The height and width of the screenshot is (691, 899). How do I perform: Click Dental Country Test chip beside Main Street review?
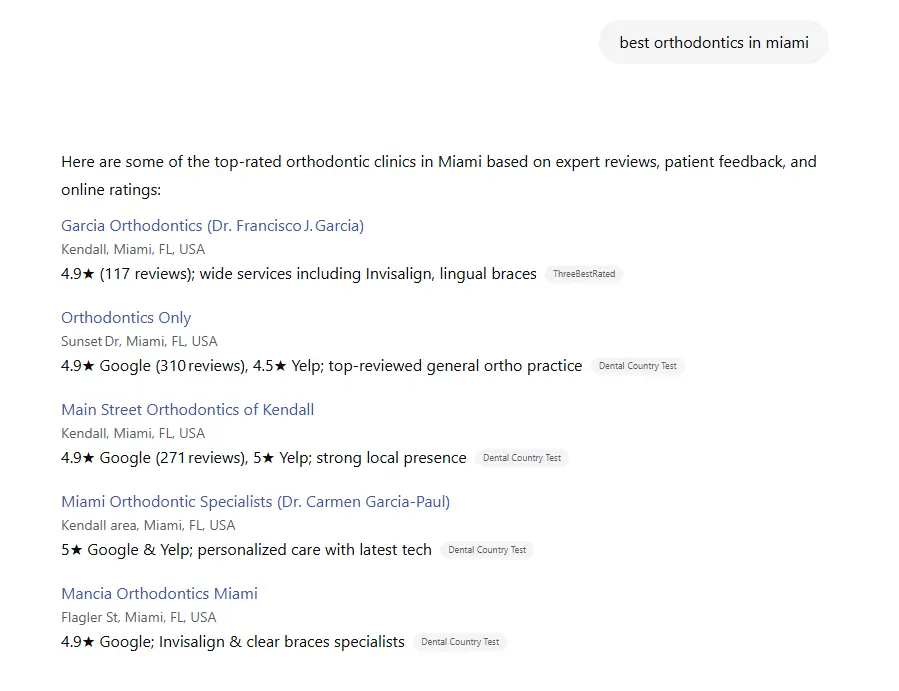[522, 458]
